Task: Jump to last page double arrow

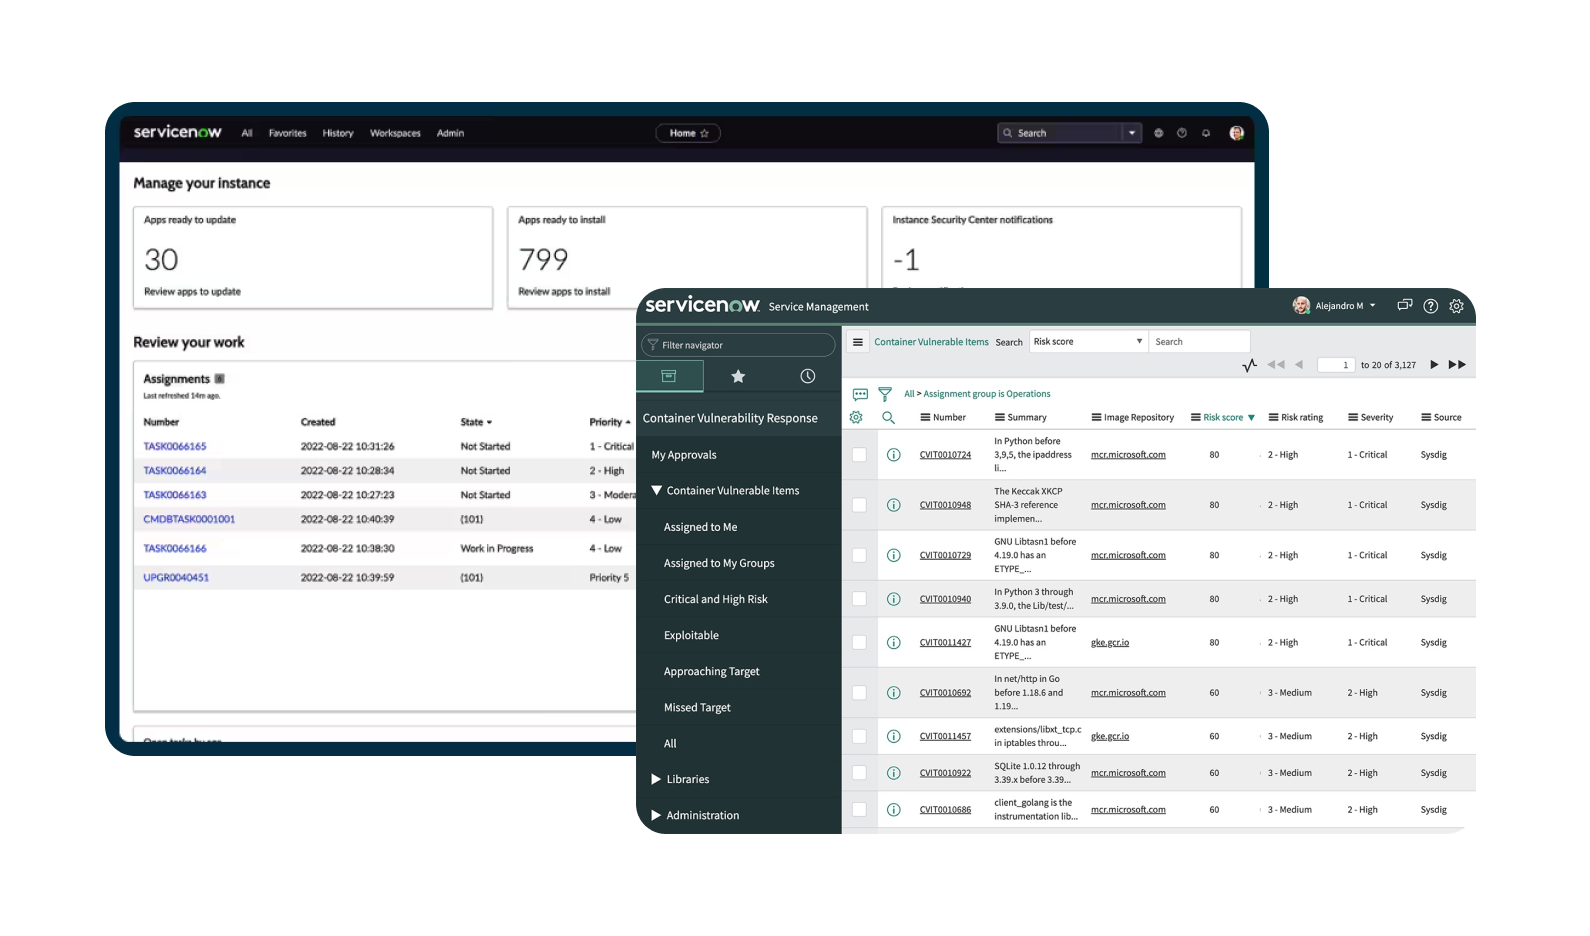Action: pos(1457,365)
